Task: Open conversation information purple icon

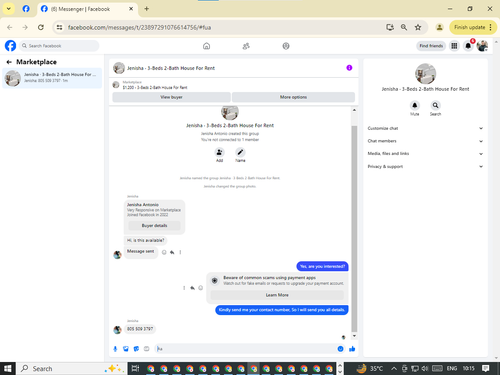Action: click(x=349, y=68)
